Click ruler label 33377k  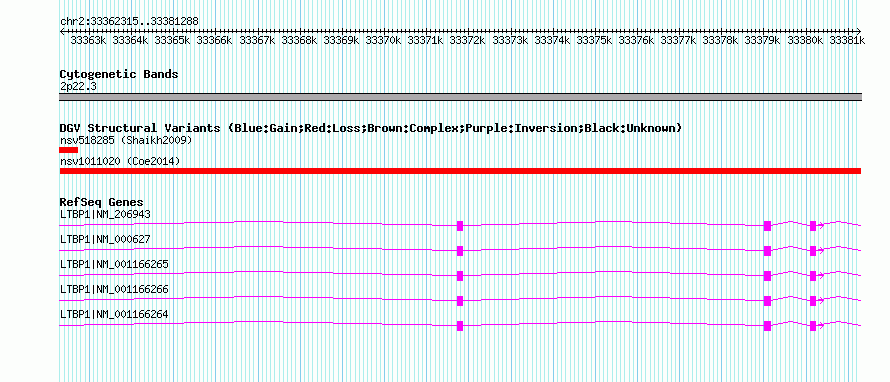678,40
